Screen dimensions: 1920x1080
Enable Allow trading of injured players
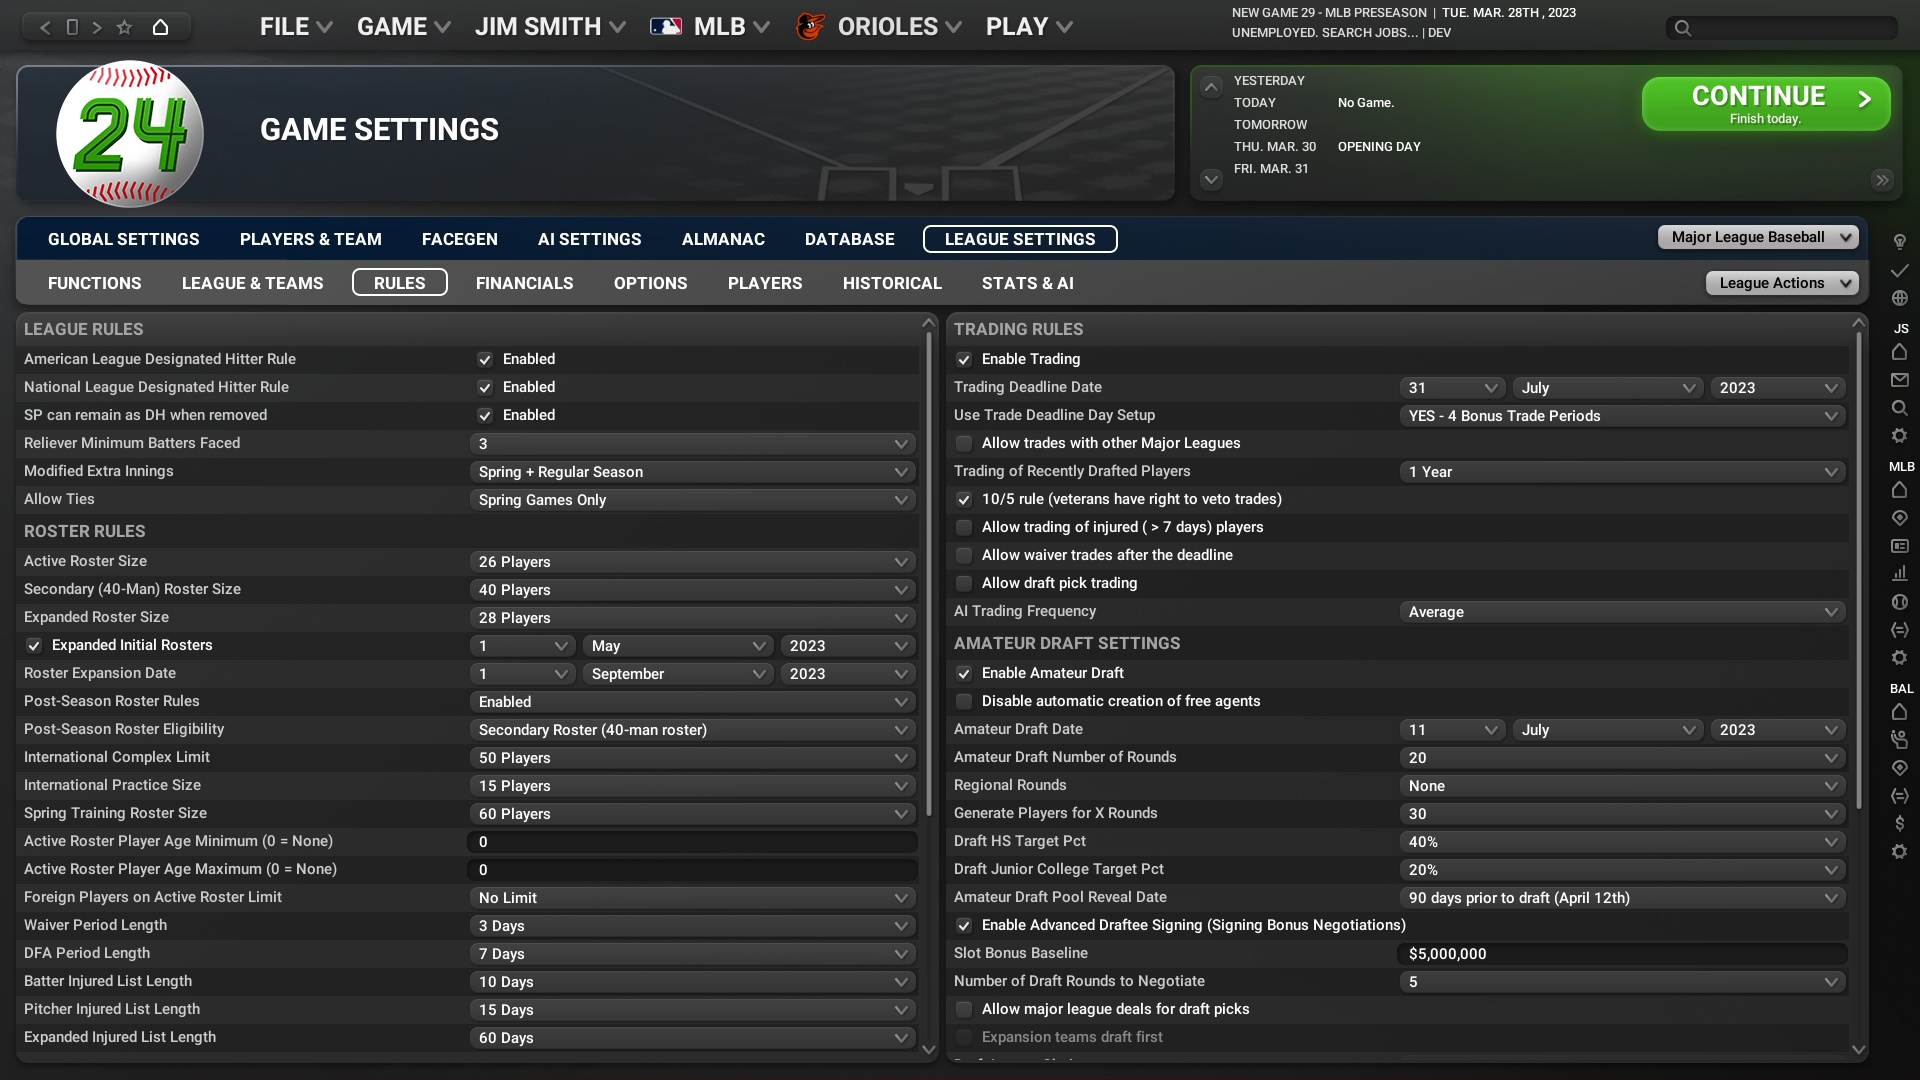click(x=965, y=526)
